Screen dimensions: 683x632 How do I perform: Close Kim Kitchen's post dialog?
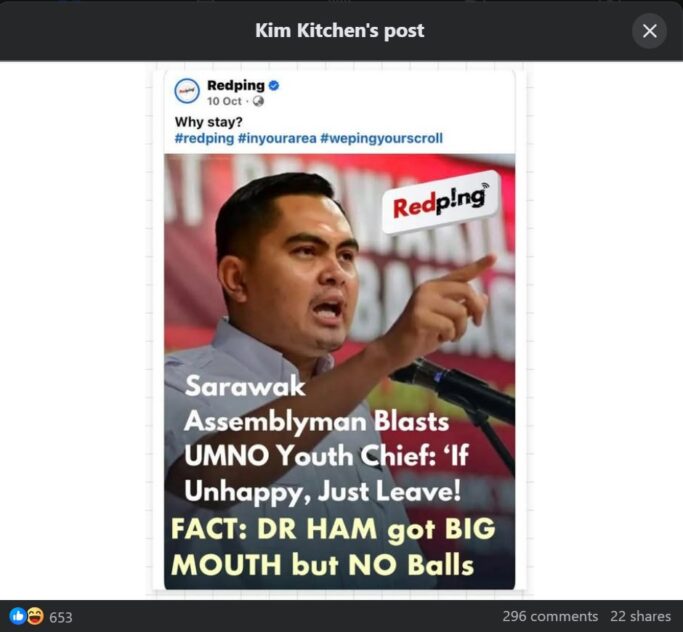649,31
